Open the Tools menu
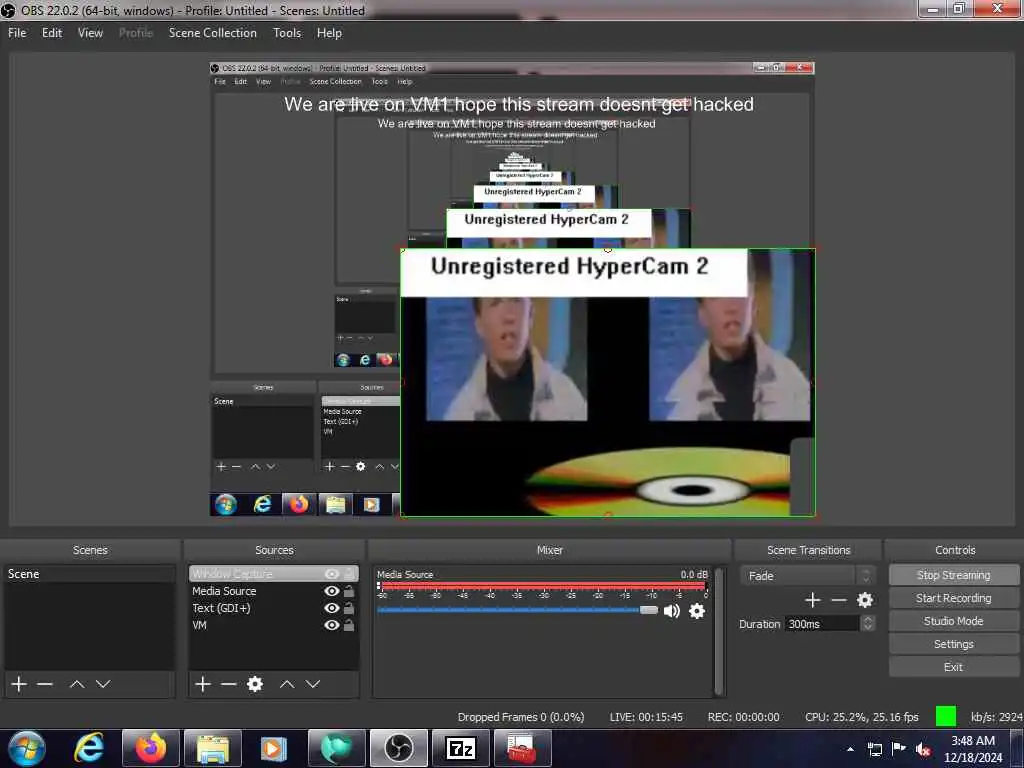This screenshot has width=1024, height=768. coord(287,33)
